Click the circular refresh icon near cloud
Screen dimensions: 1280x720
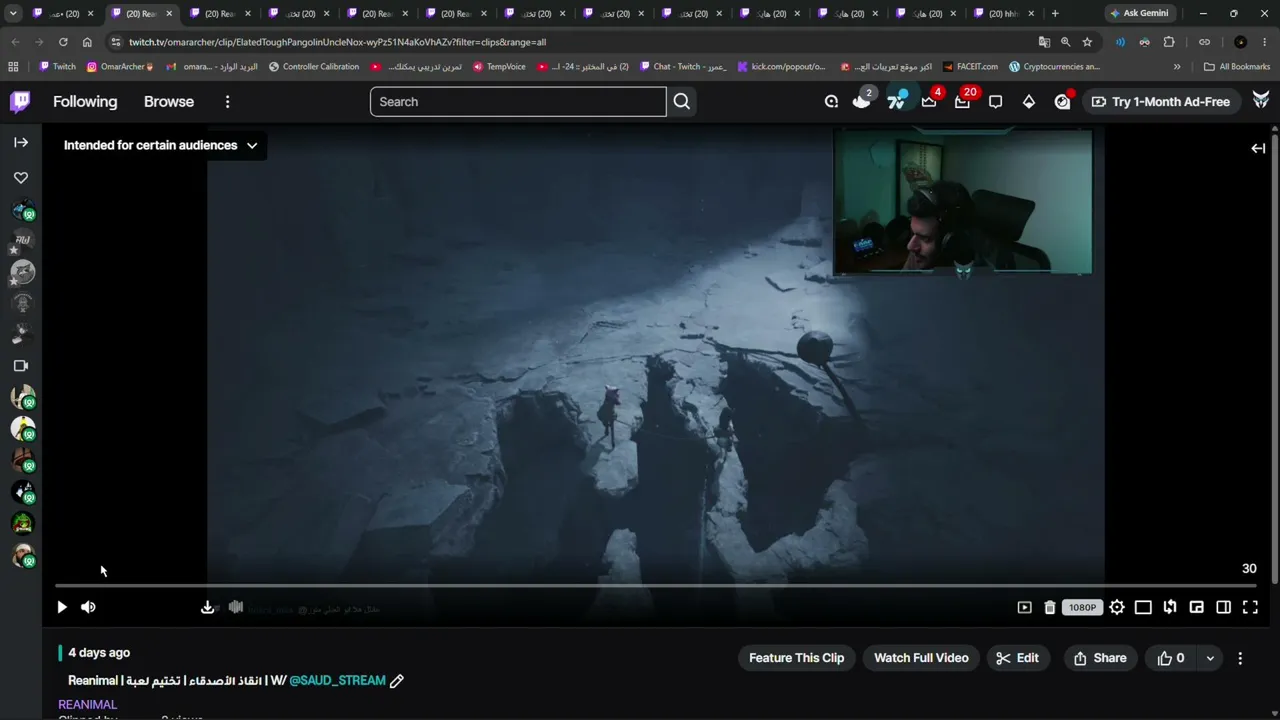[831, 102]
